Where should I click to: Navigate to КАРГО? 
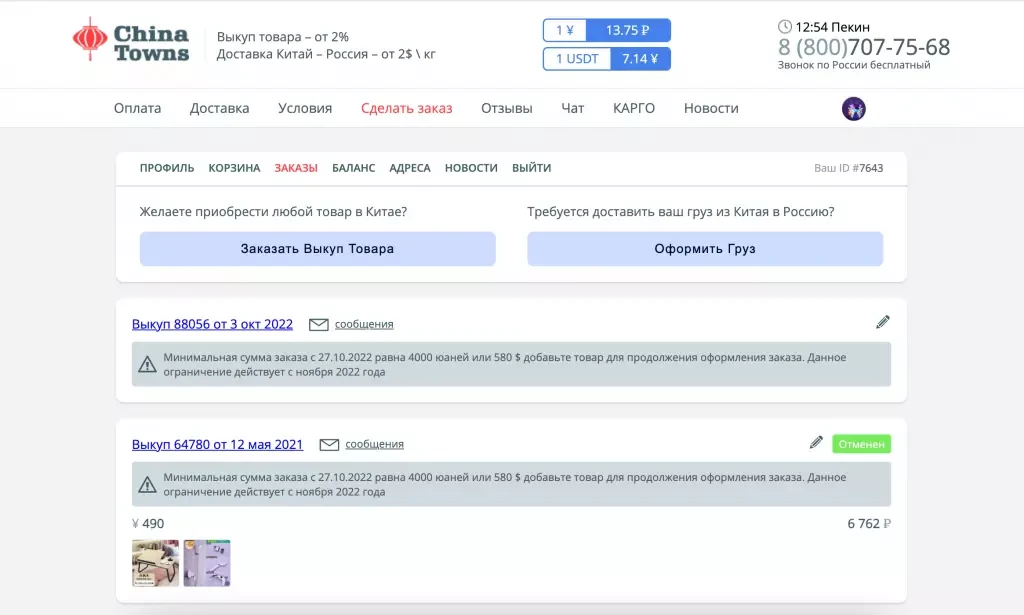tap(633, 108)
